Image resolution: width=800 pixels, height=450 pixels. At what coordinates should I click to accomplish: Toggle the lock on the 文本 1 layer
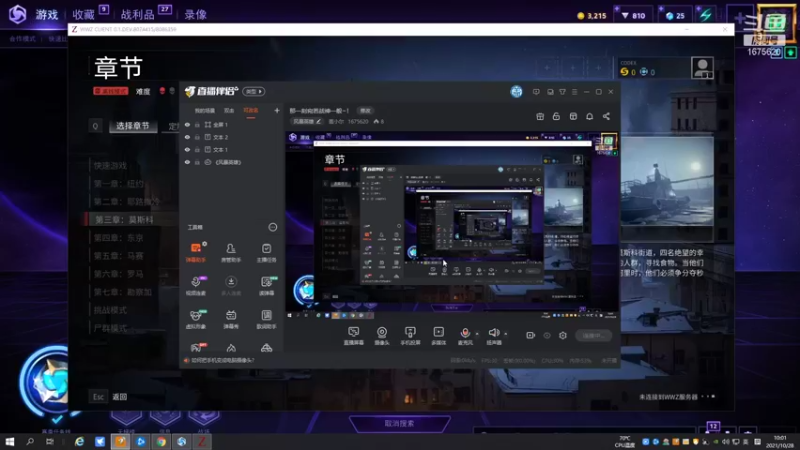pos(197,149)
